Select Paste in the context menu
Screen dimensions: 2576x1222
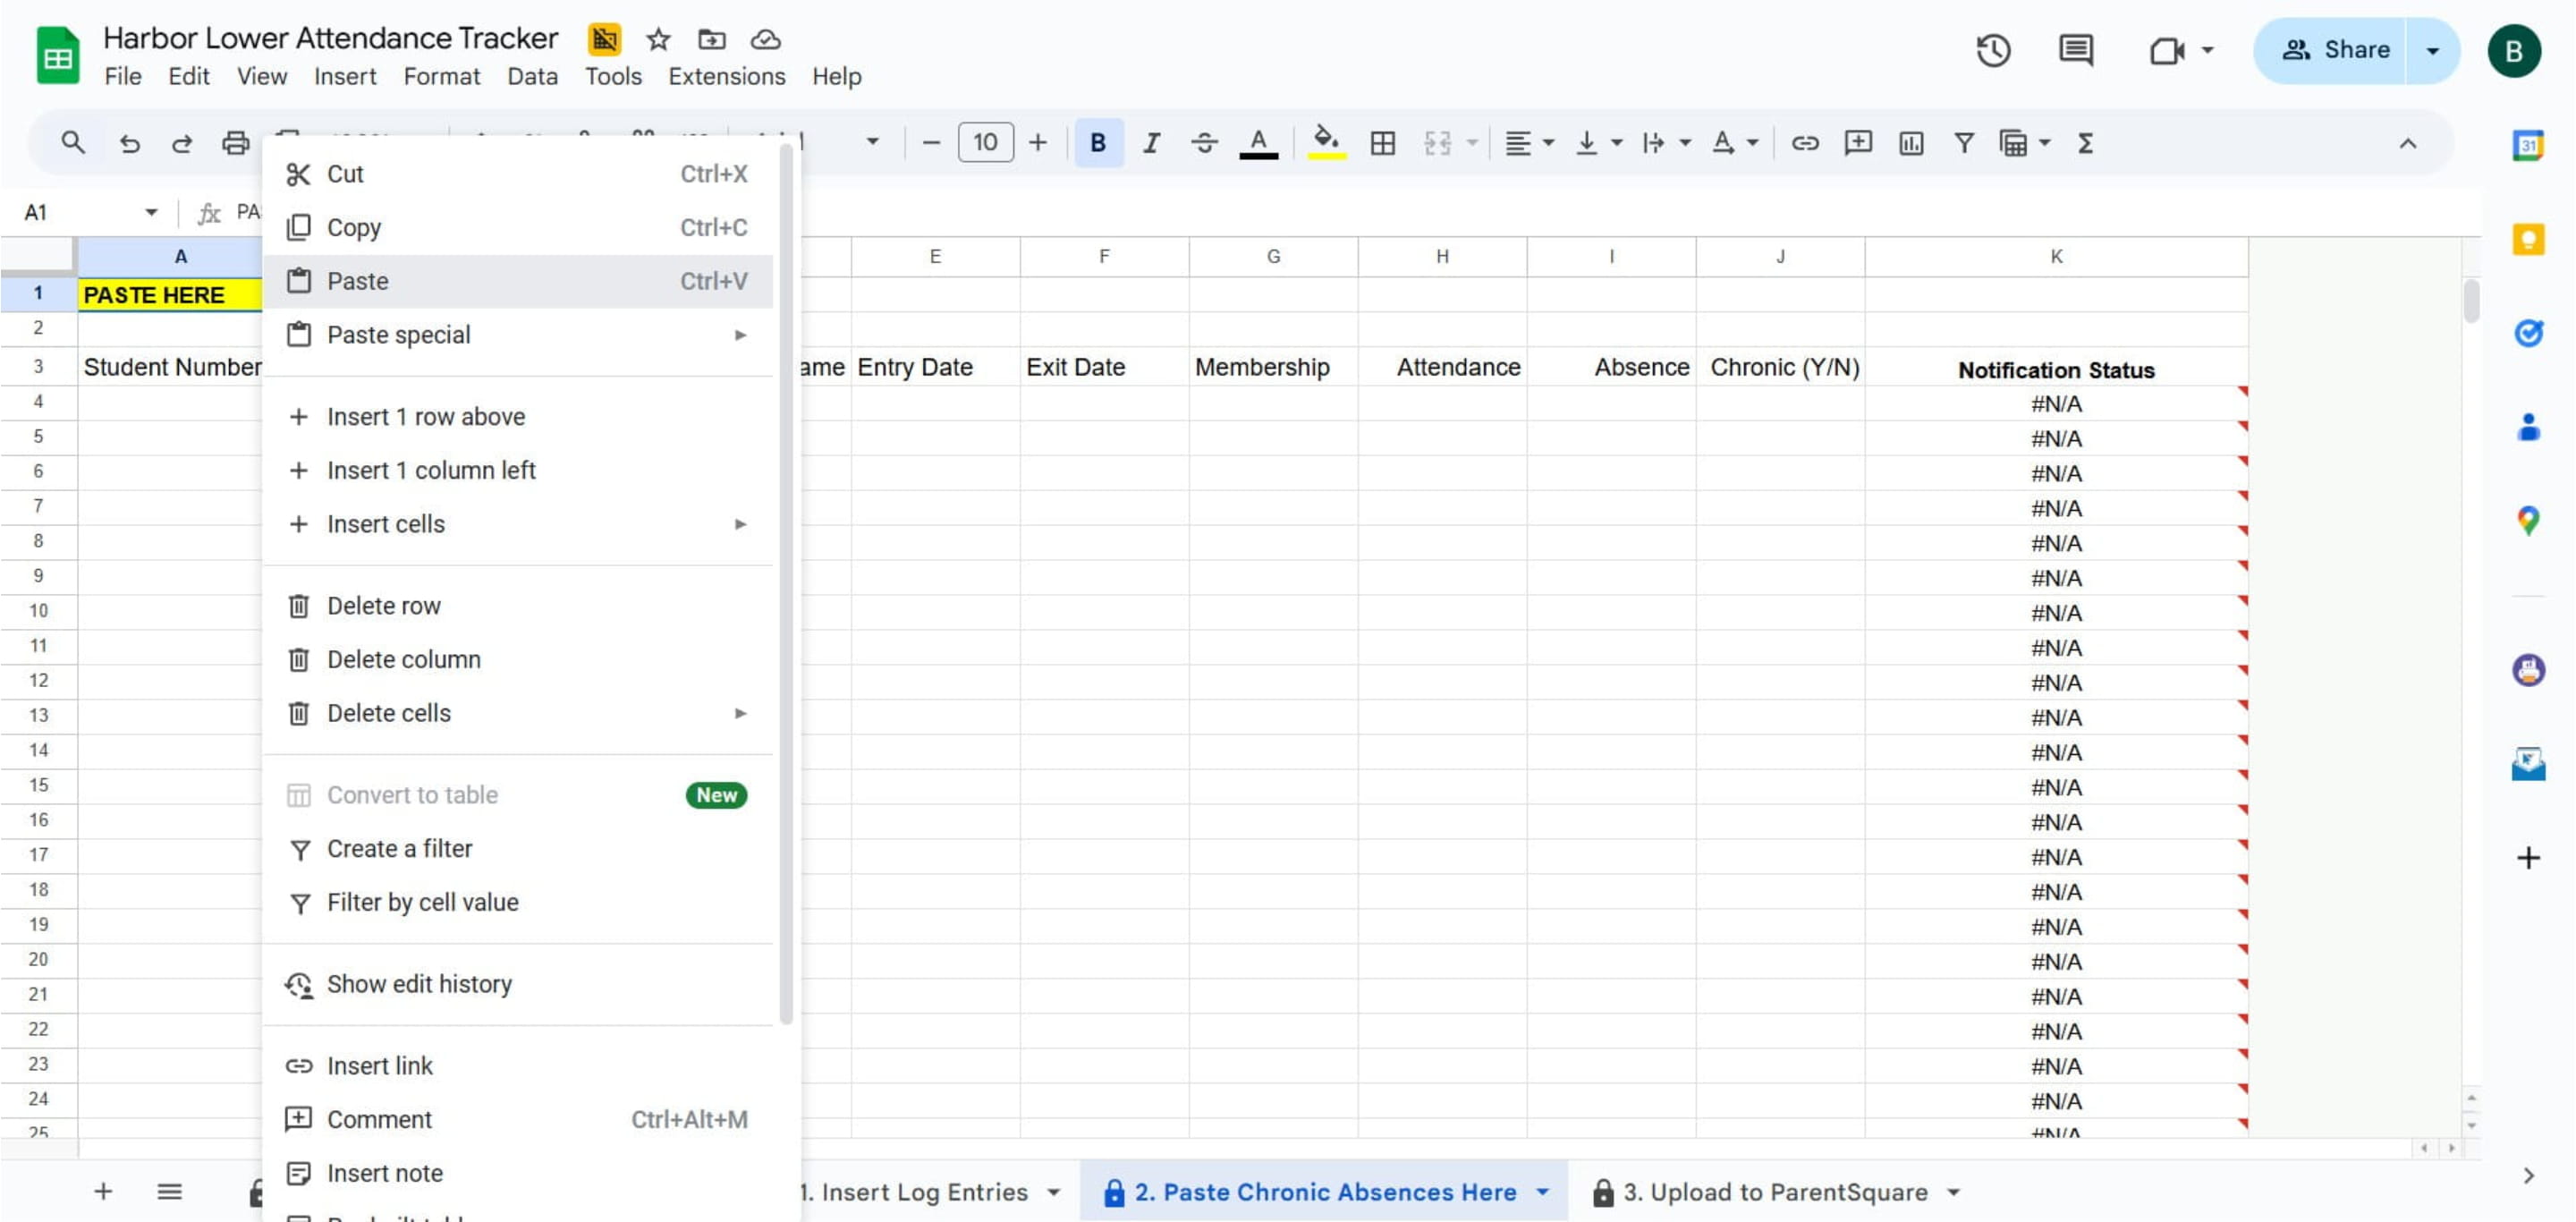518,281
